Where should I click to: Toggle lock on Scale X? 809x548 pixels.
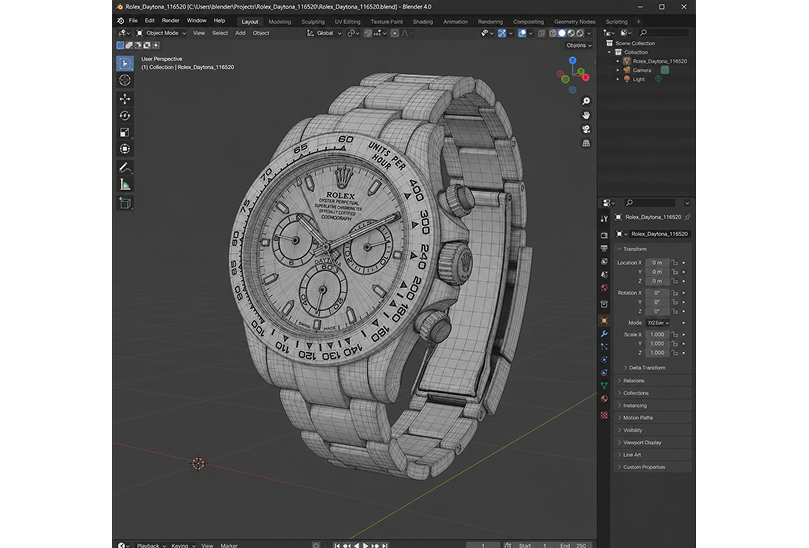[x=674, y=334]
